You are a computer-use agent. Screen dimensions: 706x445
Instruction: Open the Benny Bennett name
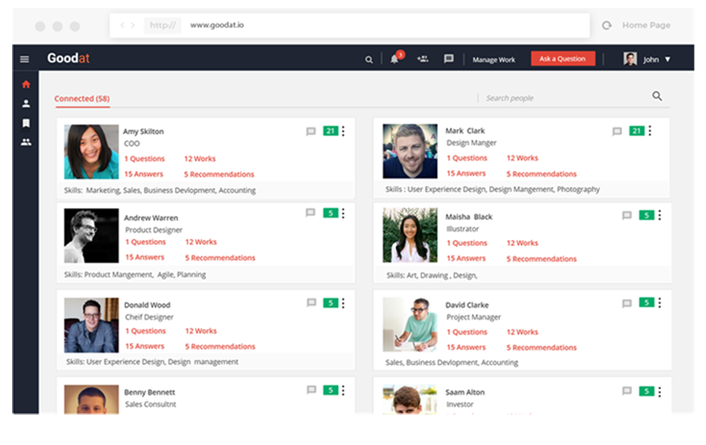[x=149, y=392]
